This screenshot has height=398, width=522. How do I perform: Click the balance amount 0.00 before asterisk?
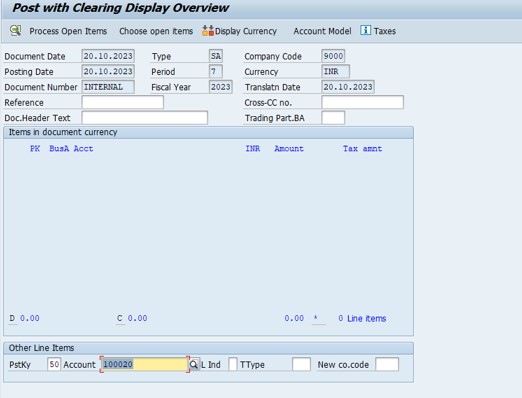pyautogui.click(x=294, y=318)
